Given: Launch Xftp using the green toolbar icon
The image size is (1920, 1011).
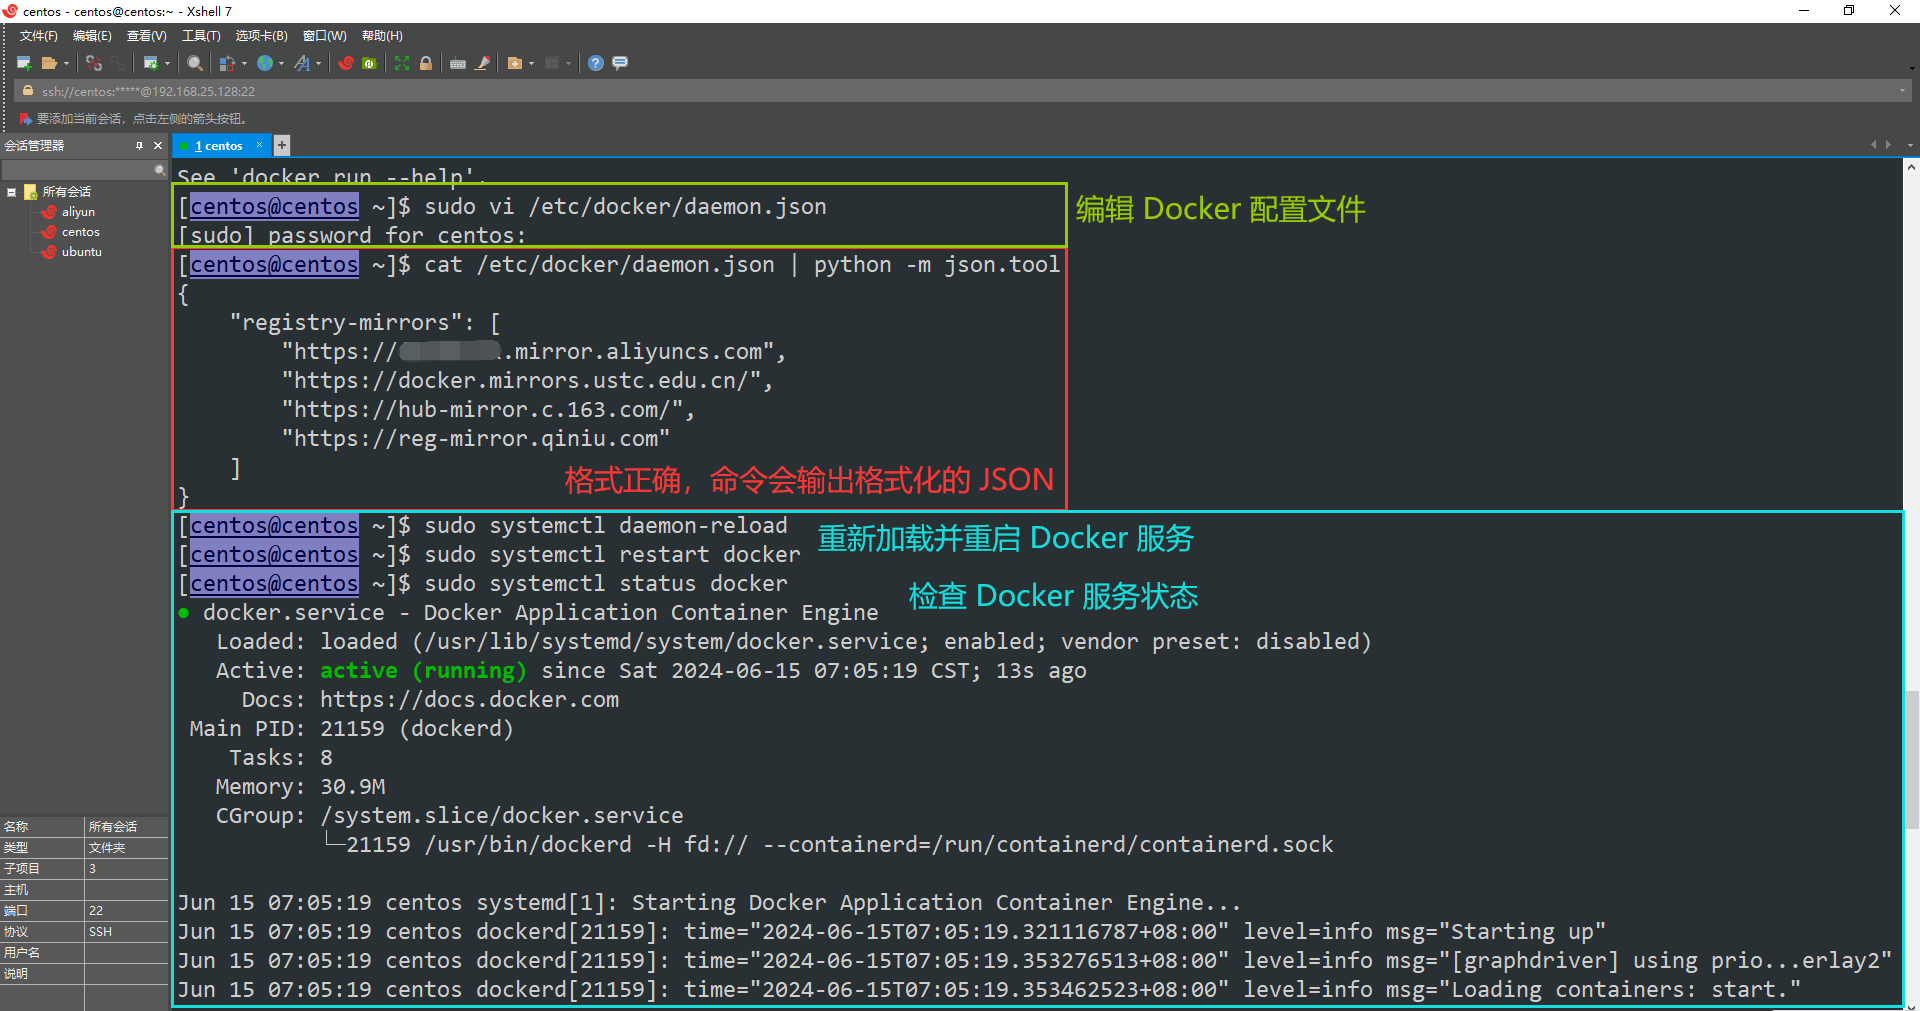Looking at the screenshot, I should 369,63.
